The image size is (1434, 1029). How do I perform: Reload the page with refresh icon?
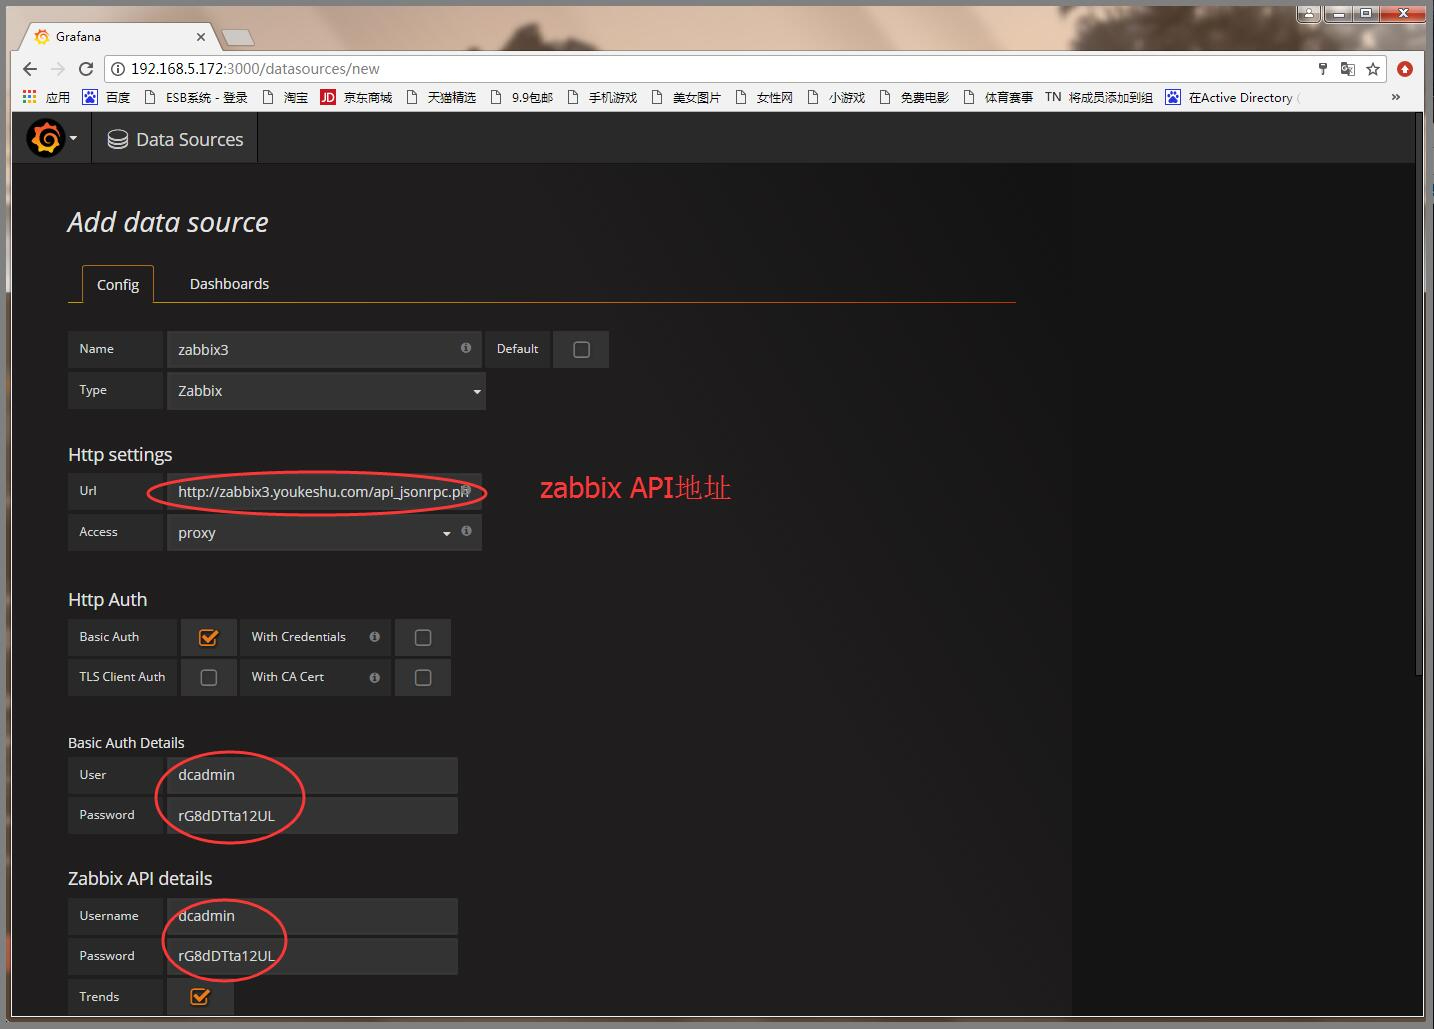point(86,69)
